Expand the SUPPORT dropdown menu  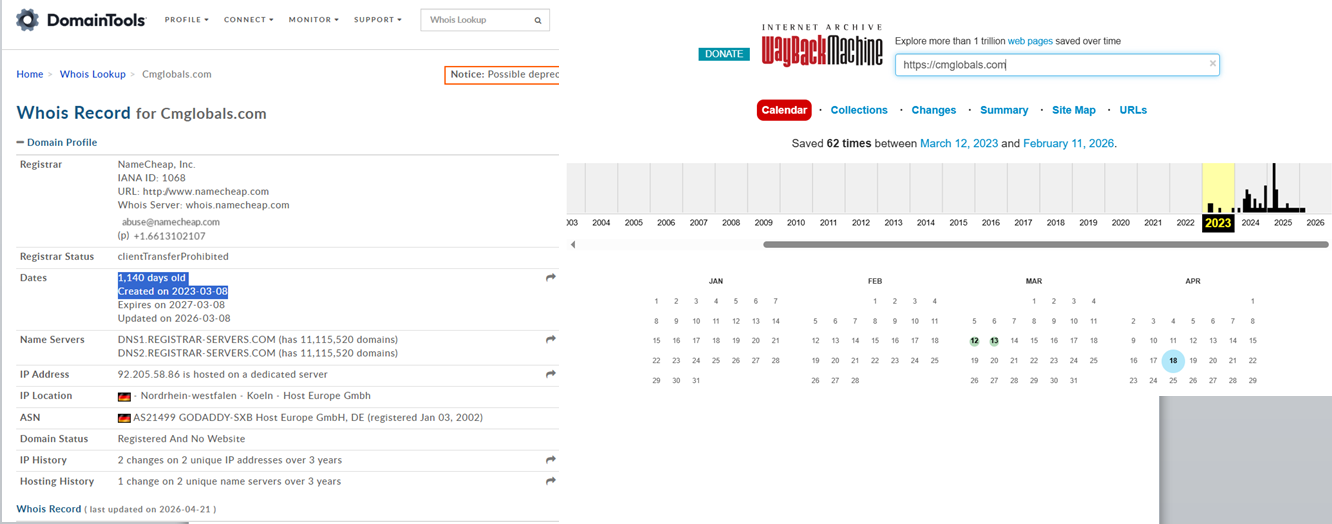pos(377,20)
